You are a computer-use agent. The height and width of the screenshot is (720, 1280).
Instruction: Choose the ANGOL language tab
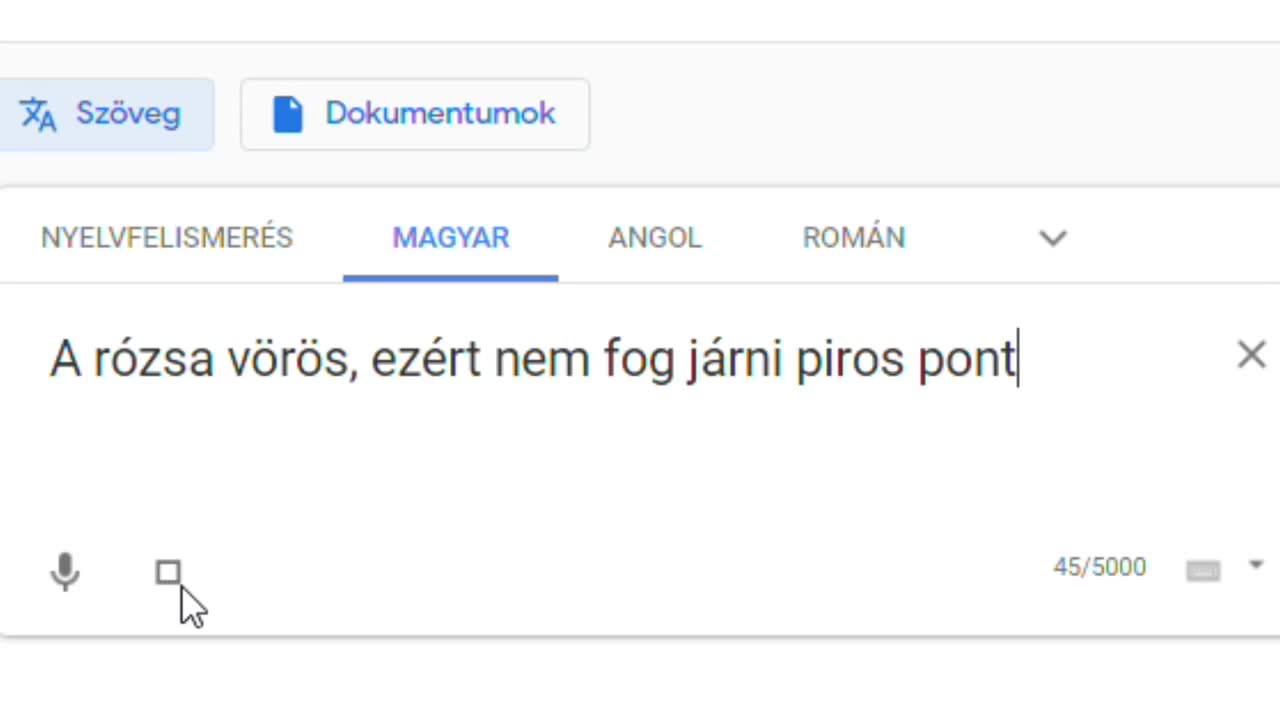[x=655, y=238]
